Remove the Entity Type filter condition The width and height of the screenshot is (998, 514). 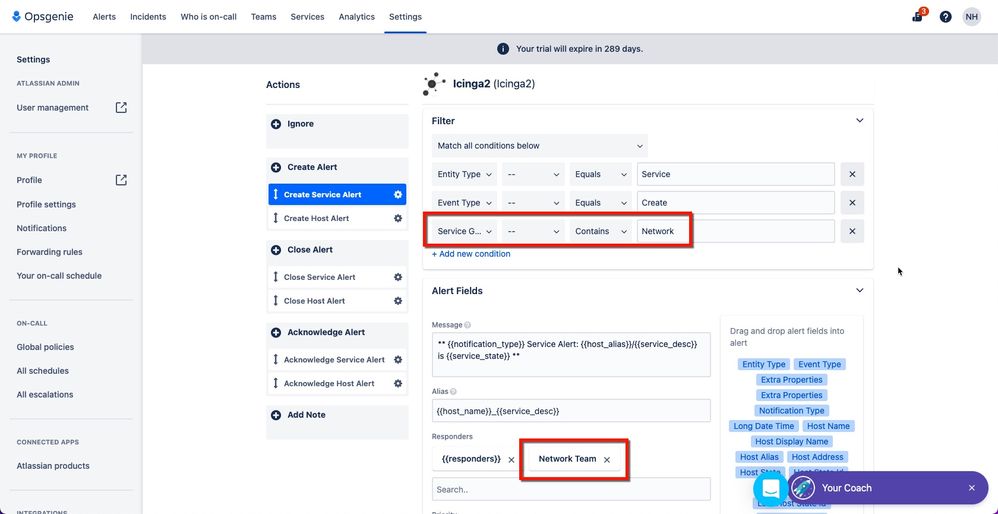click(852, 174)
